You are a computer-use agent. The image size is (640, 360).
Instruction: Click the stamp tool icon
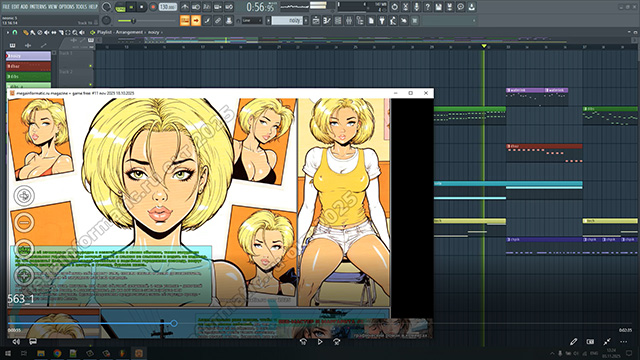(229, 20)
